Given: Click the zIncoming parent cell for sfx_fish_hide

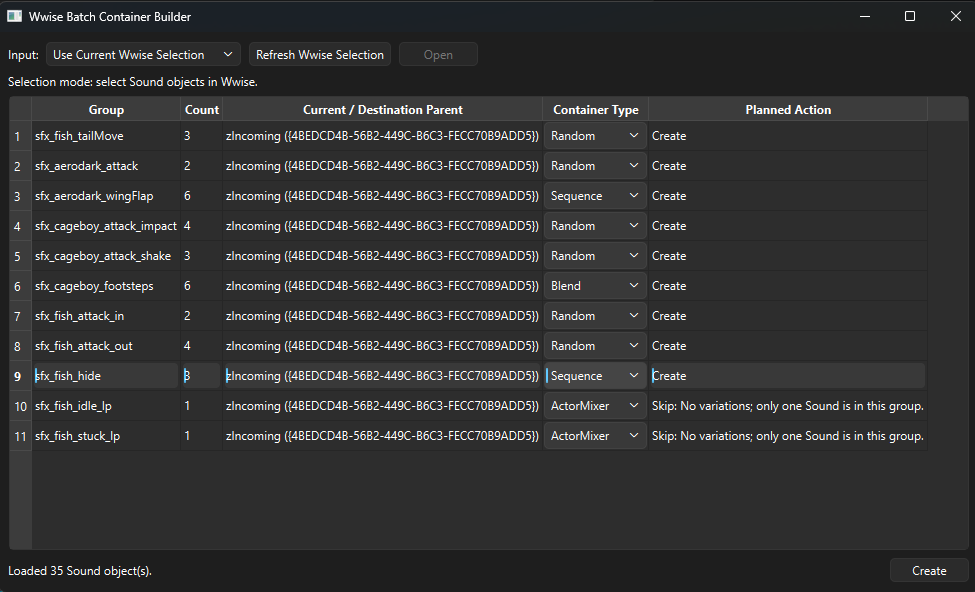Looking at the screenshot, I should (382, 376).
